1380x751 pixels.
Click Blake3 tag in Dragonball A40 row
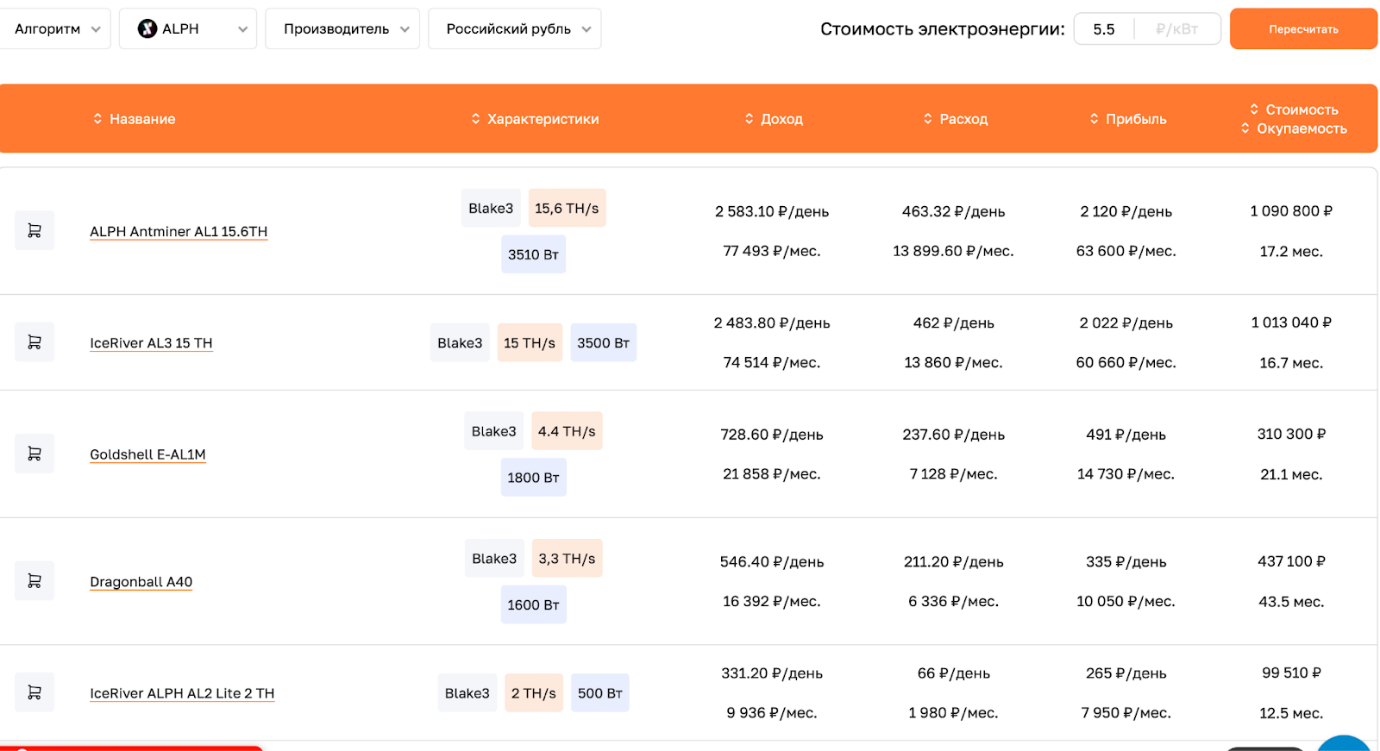pos(494,558)
